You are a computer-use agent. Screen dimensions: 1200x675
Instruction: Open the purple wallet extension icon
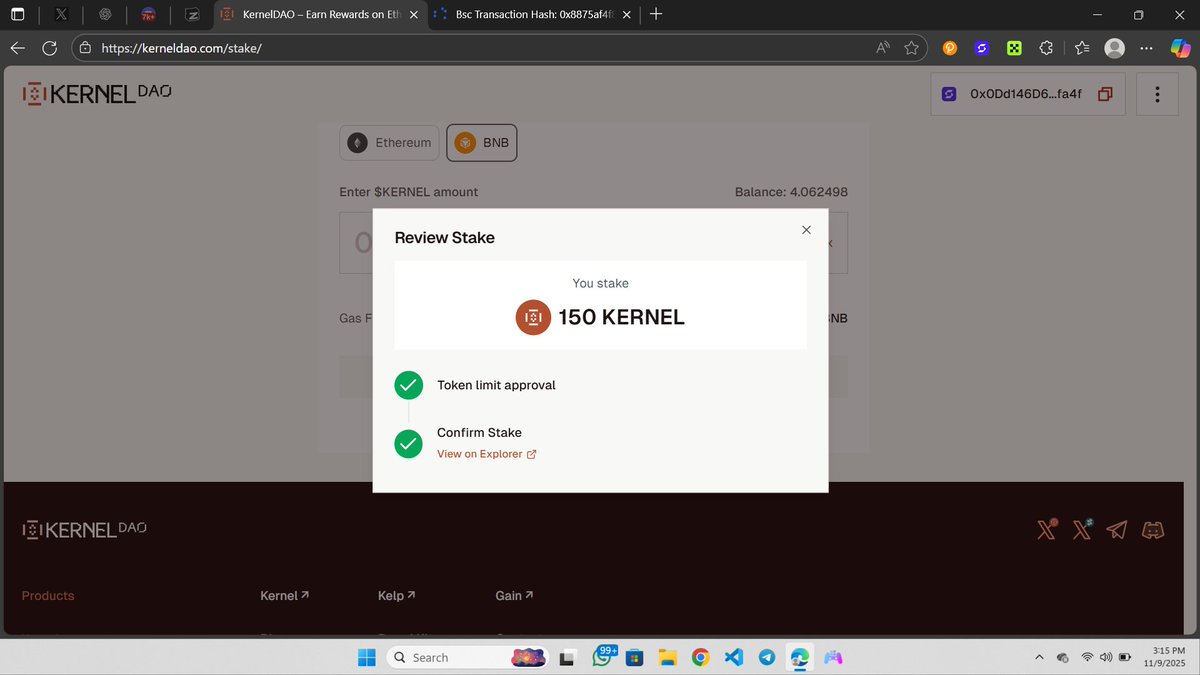click(x=982, y=47)
